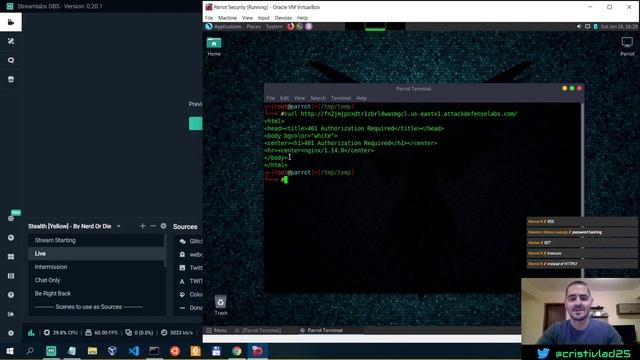Open VirtualBox View menu
Viewport: 640px width, 360px height.
click(x=247, y=18)
